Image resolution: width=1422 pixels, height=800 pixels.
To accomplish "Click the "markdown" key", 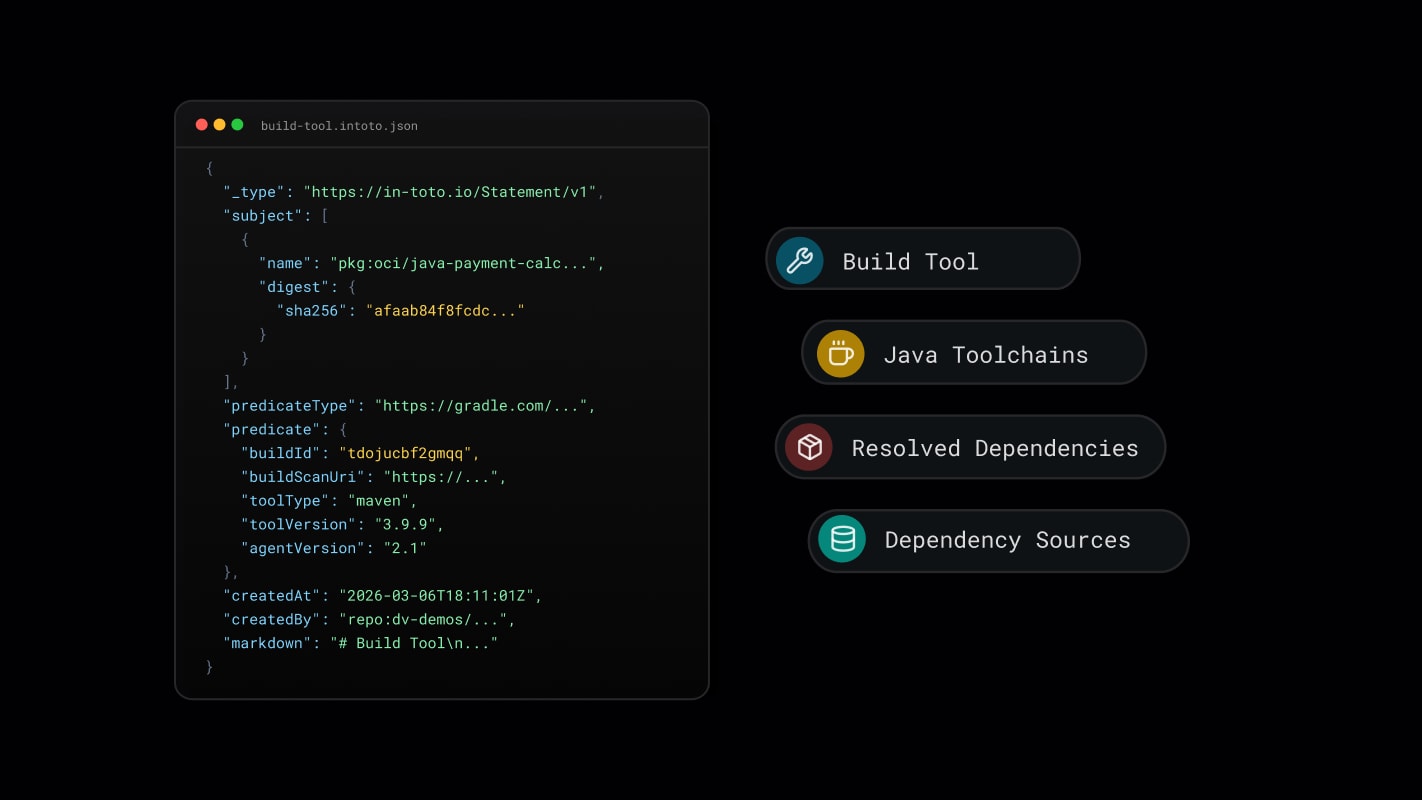I will 268,644.
